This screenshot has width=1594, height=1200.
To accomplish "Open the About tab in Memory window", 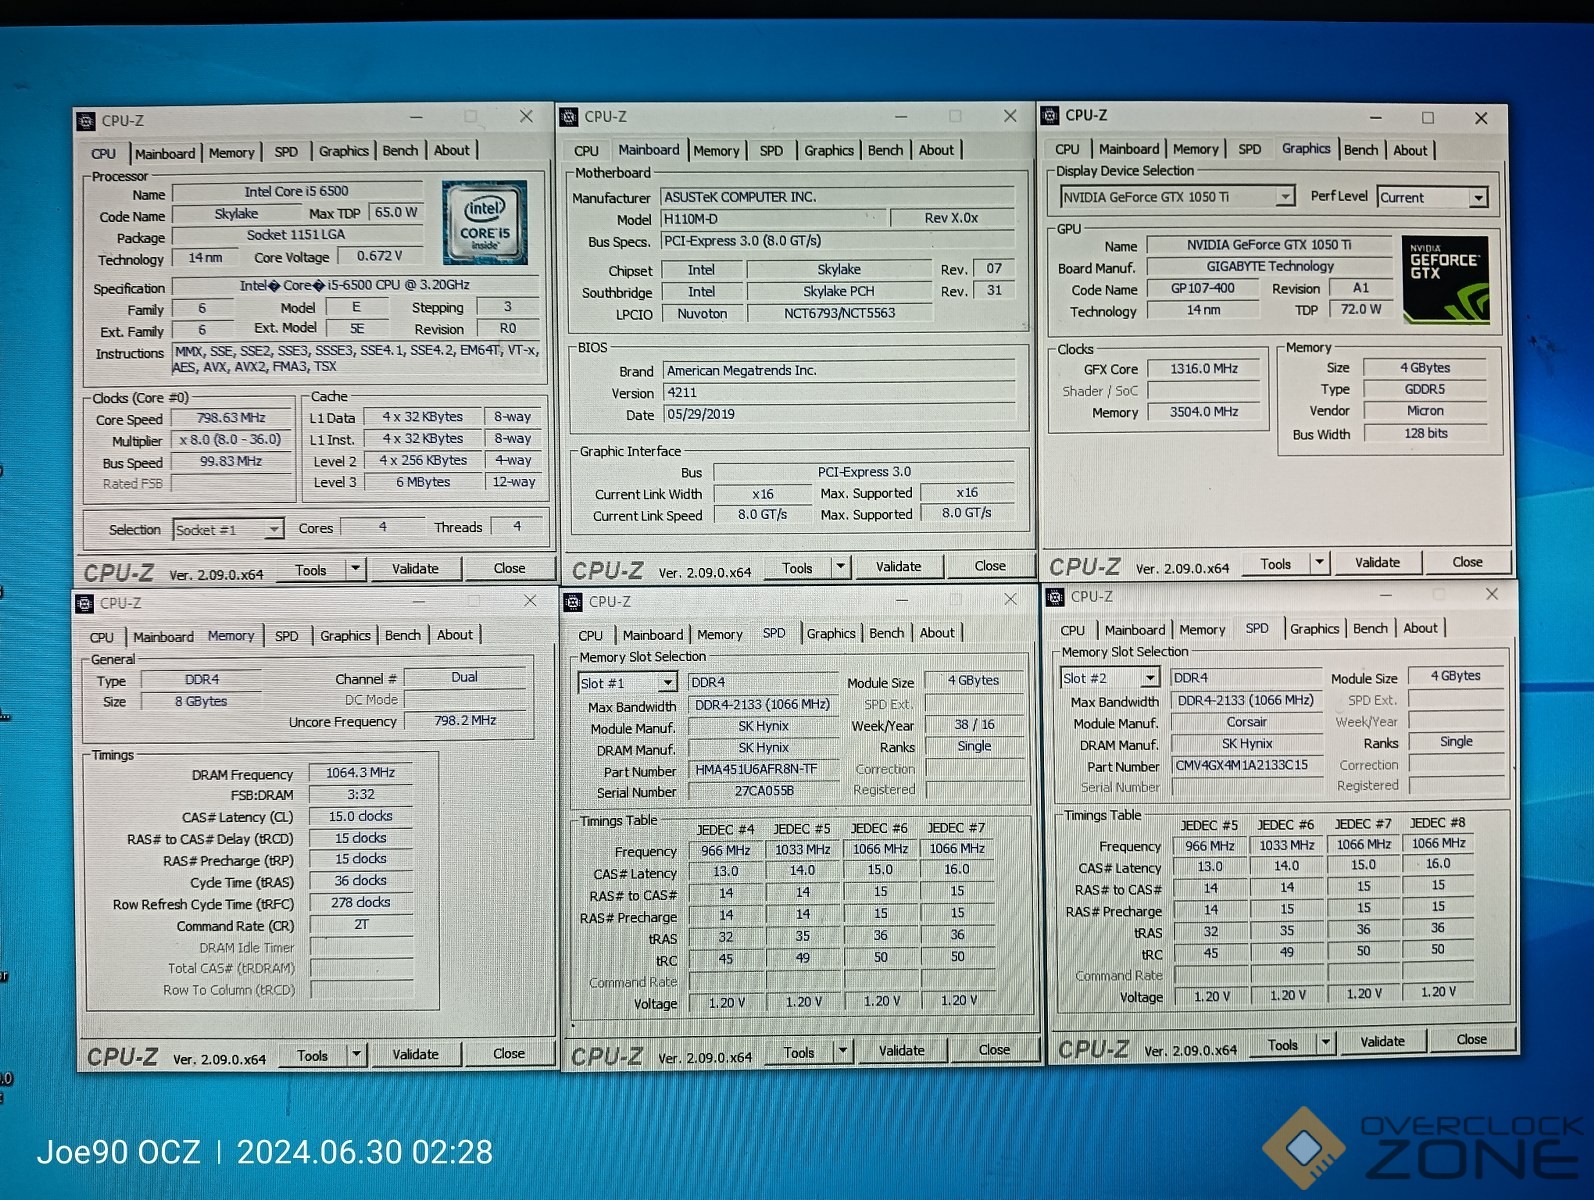I will point(454,635).
